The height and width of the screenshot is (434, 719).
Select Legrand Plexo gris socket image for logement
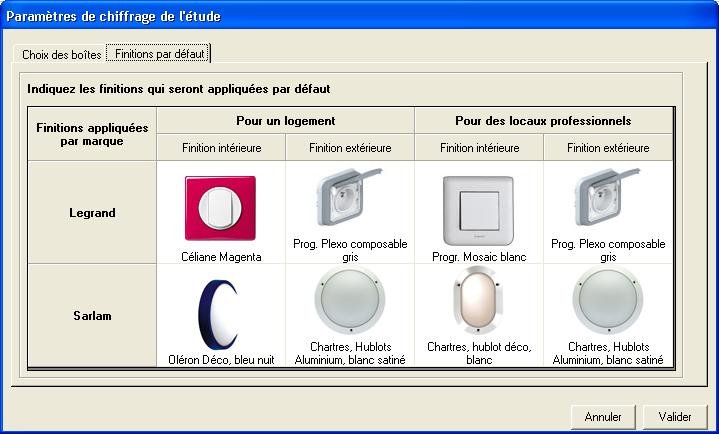coord(349,198)
